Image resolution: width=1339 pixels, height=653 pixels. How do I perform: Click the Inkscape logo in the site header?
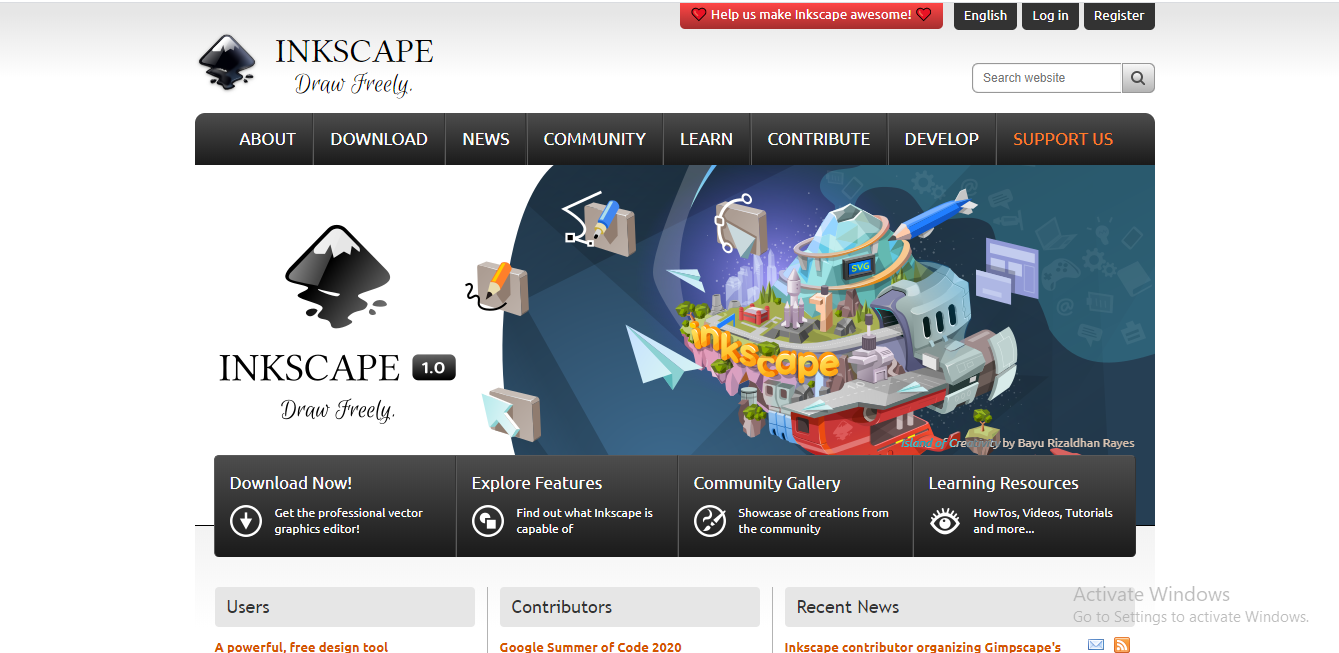(x=316, y=65)
